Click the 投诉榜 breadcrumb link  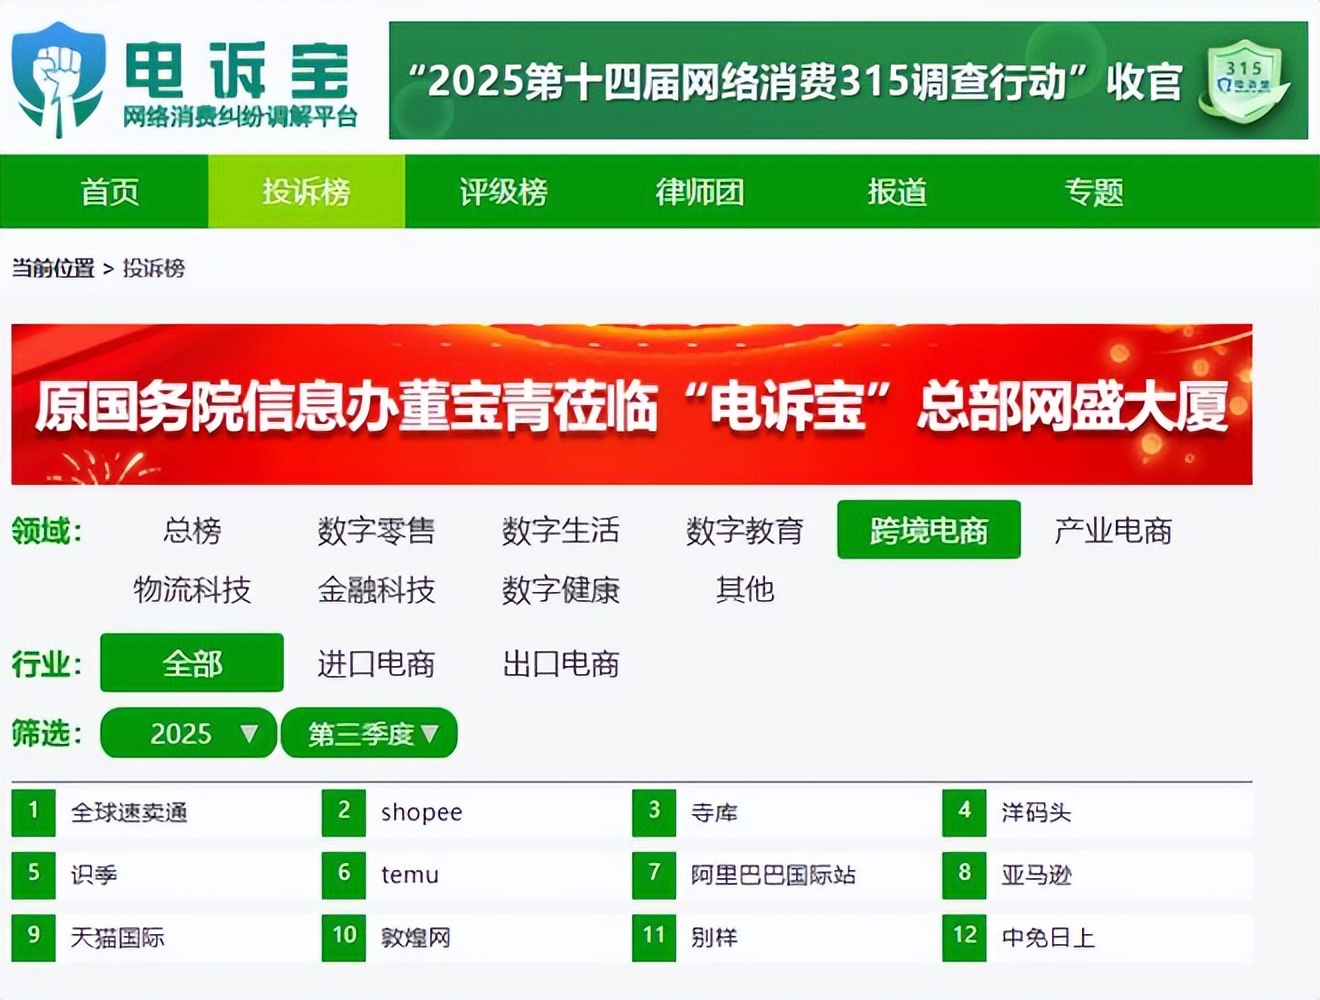coord(154,268)
